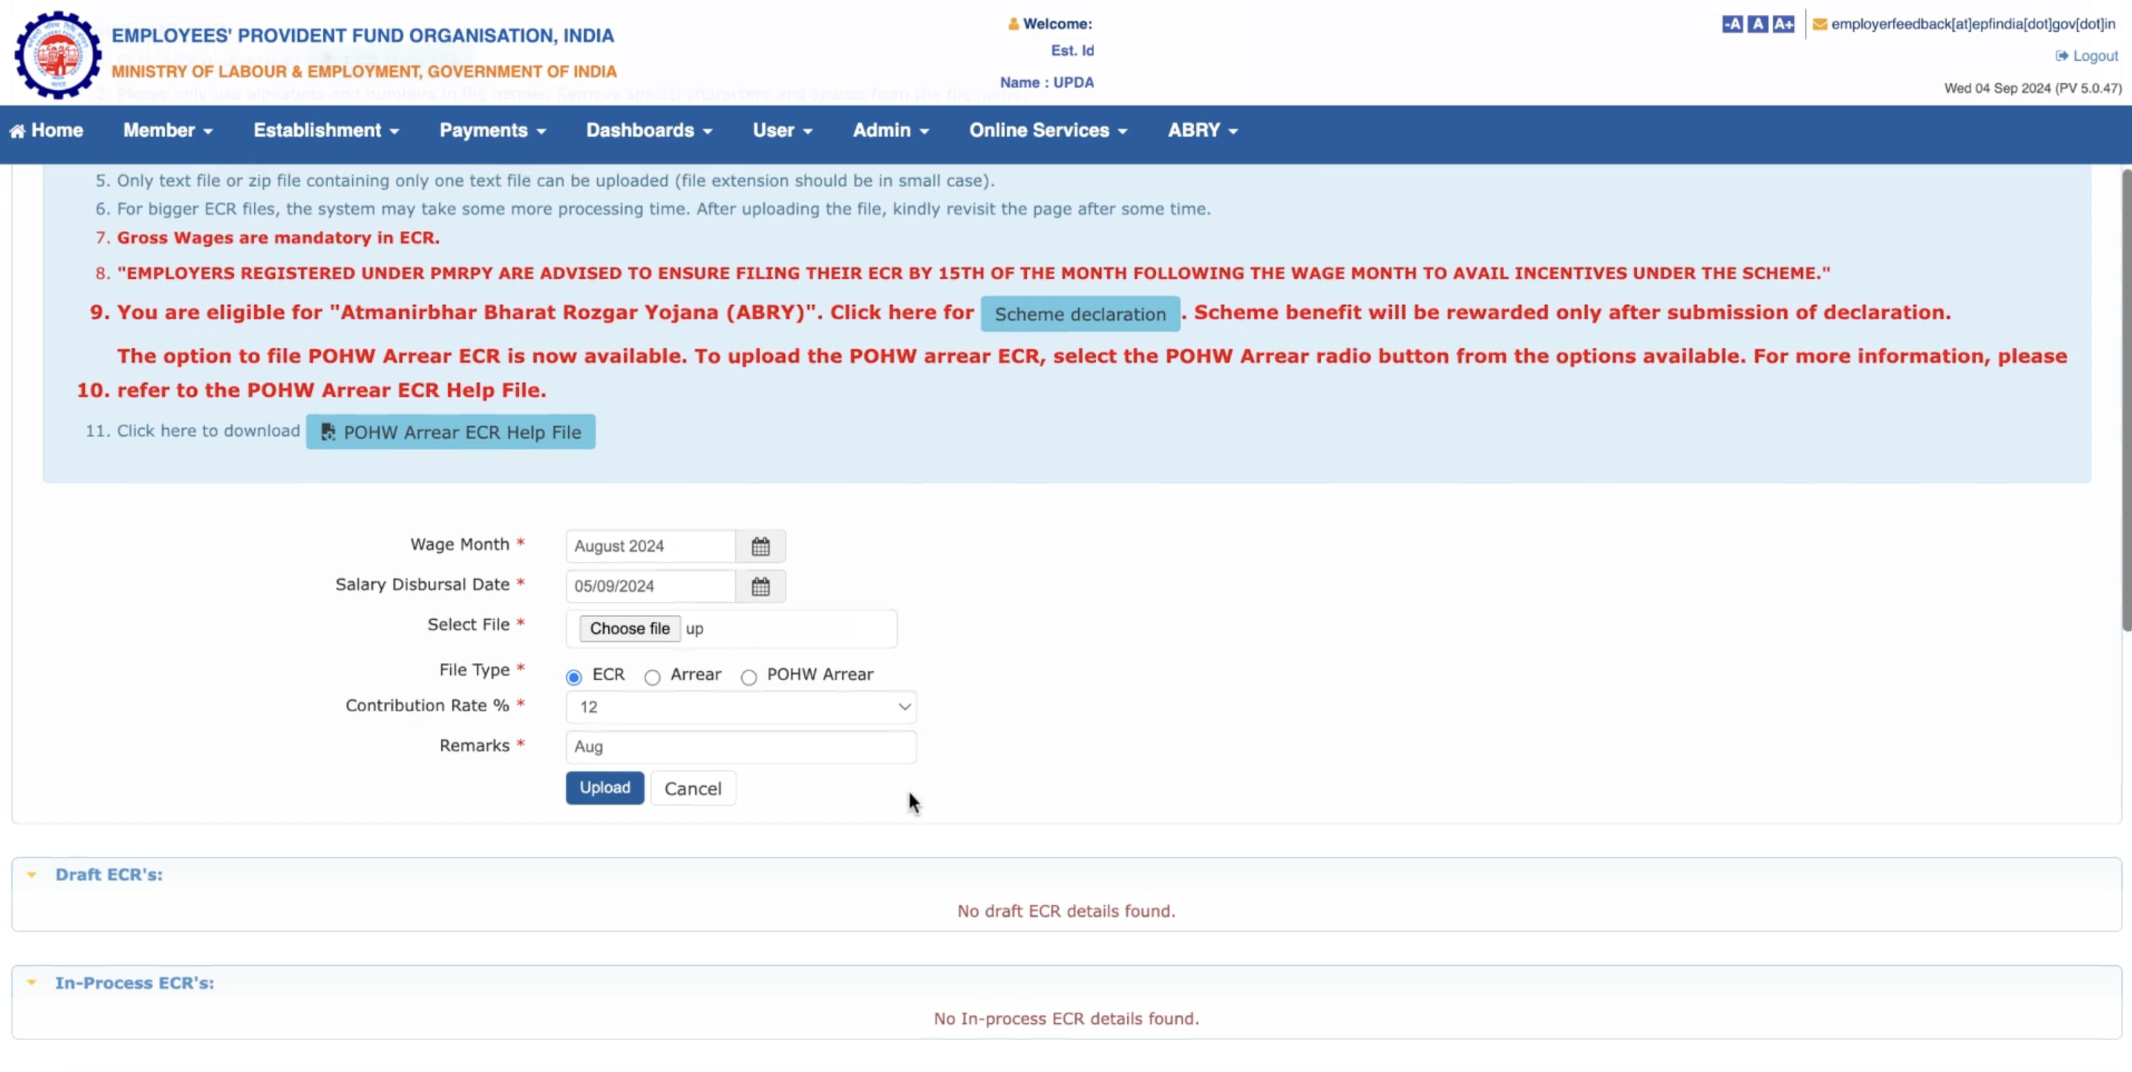Open the Payments menu
This screenshot has width=2132, height=1072.
[493, 131]
